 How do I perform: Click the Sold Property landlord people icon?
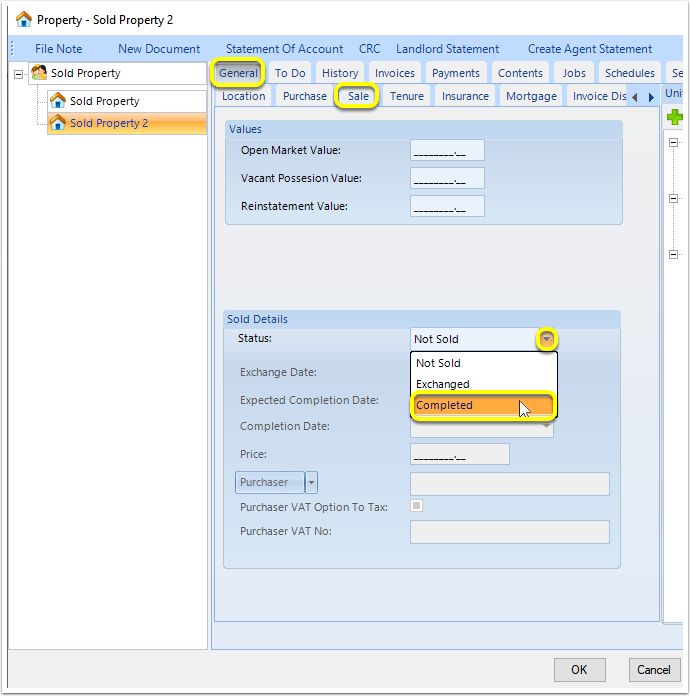click(x=40, y=73)
